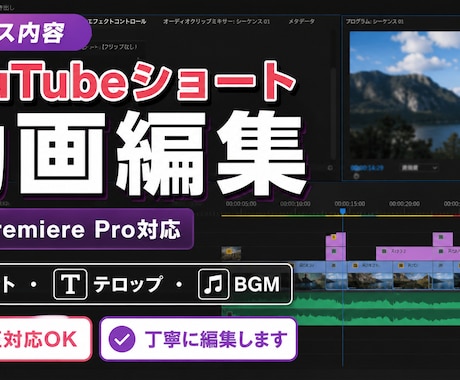460x380 pixels.
Task: Click the boxed T telop icon
Action: tap(70, 284)
